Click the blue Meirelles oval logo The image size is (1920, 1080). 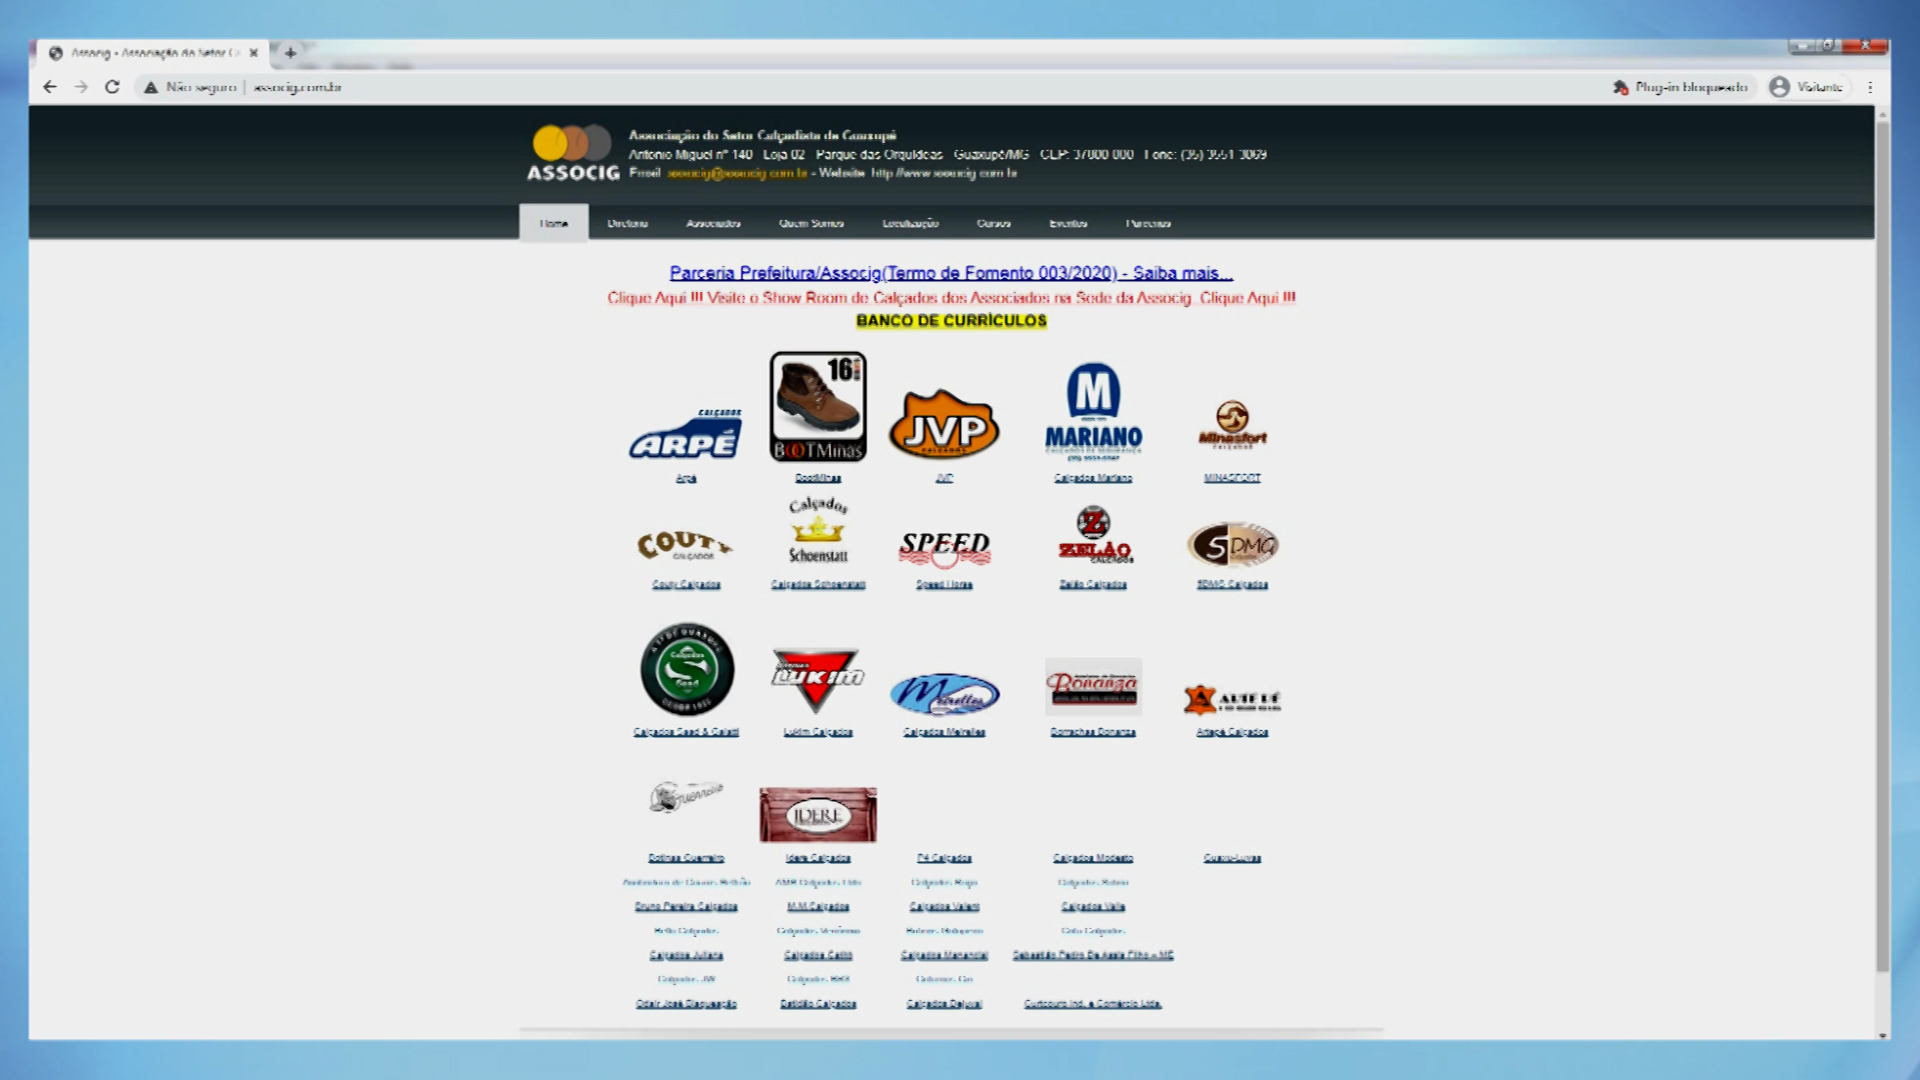pyautogui.click(x=944, y=694)
